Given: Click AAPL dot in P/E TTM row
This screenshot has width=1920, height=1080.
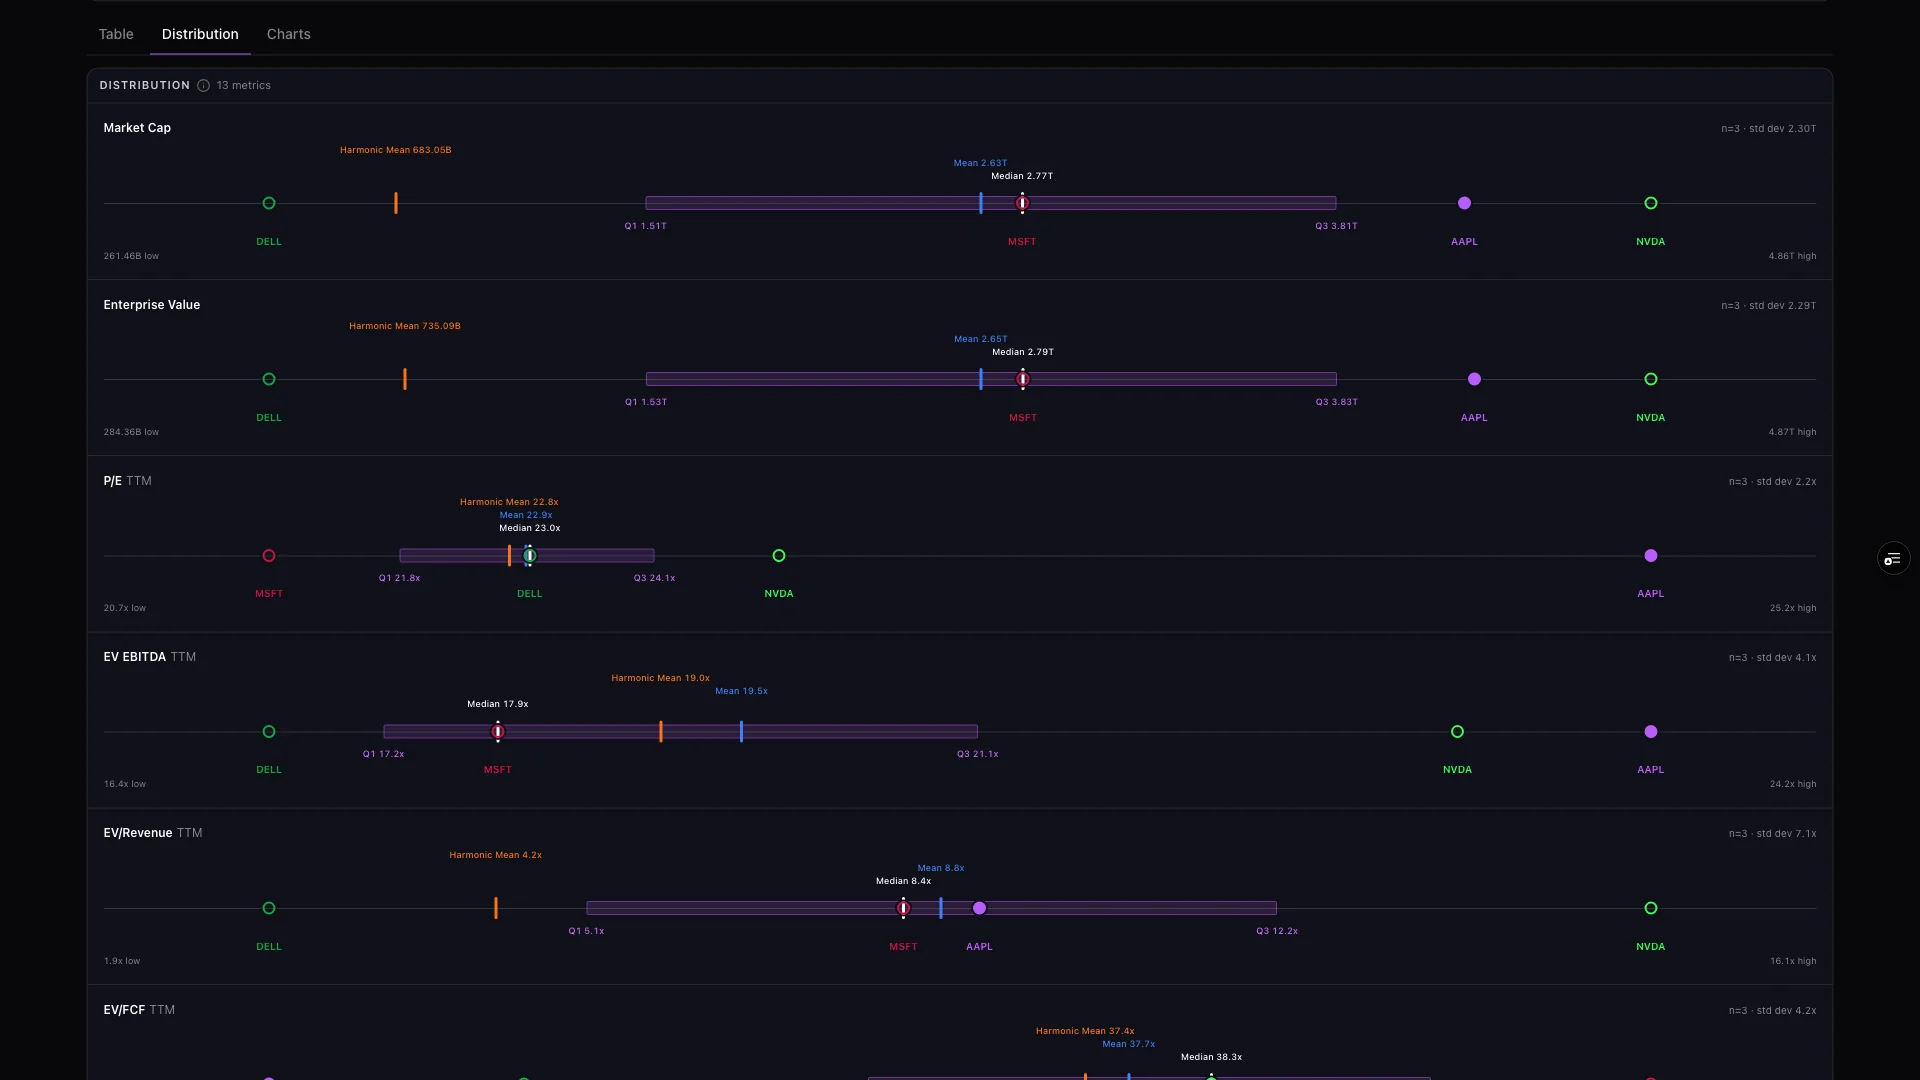Looking at the screenshot, I should [1651, 556].
